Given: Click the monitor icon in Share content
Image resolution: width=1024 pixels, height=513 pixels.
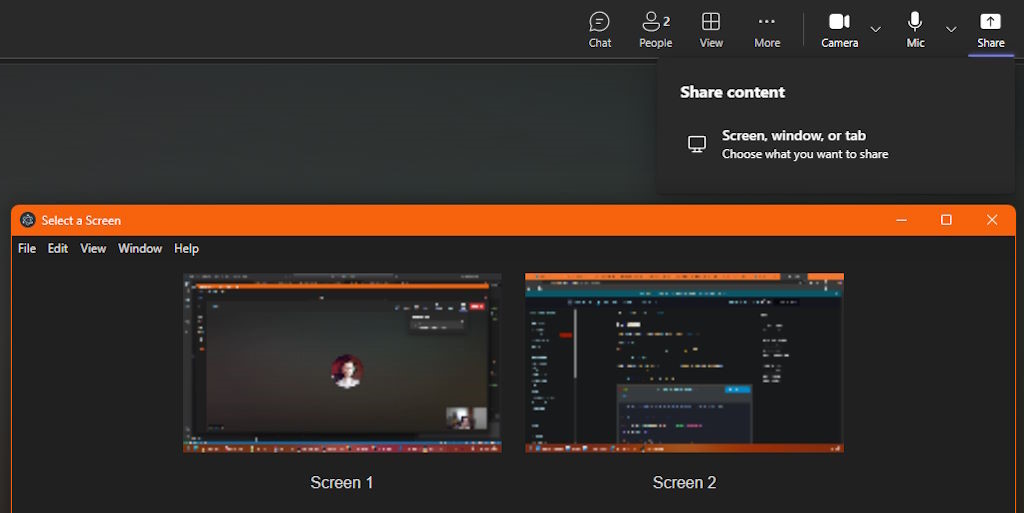Looking at the screenshot, I should tap(697, 144).
